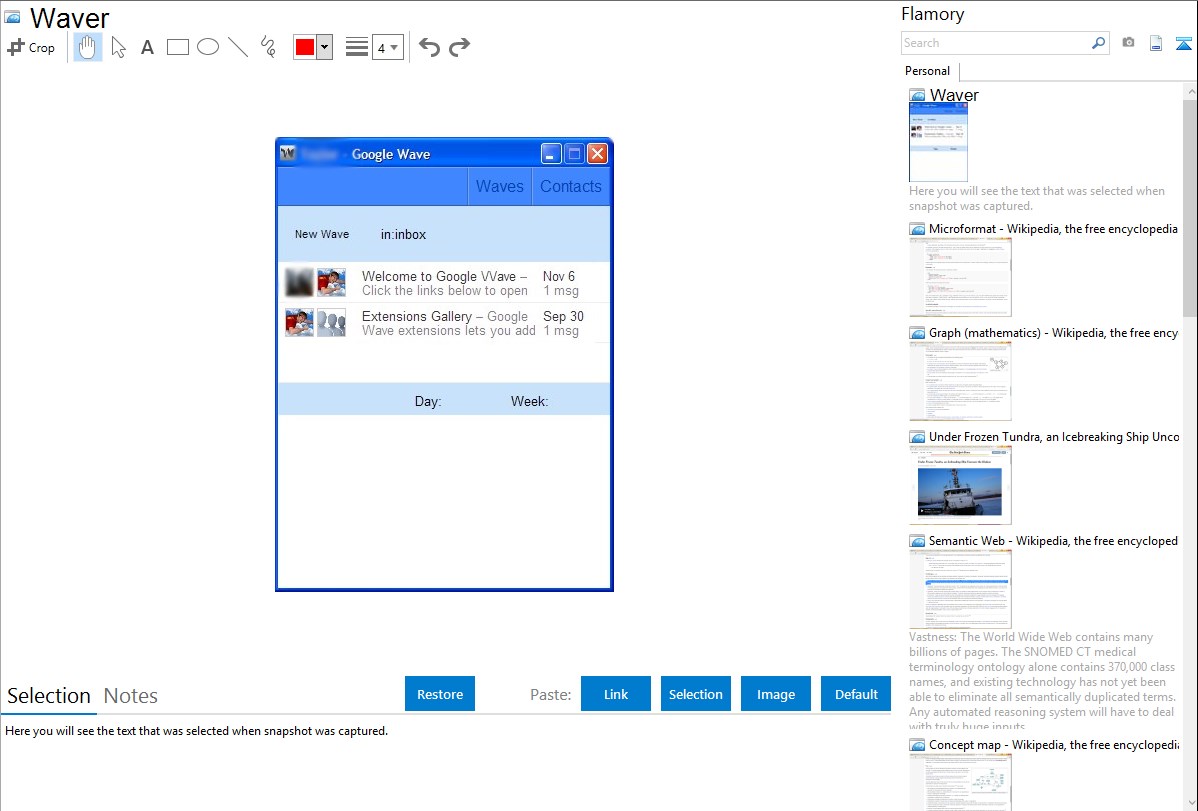Click the search magnifier icon
The image size is (1198, 811).
[x=1099, y=43]
